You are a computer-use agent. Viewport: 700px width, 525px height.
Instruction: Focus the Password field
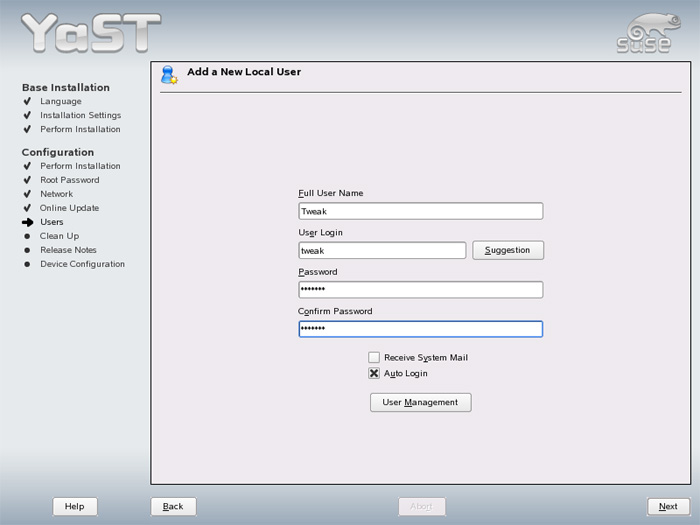(x=421, y=290)
